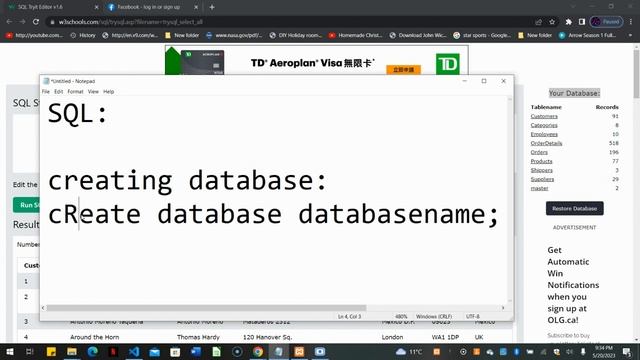Open Arrow Season 1 bookmark
Image resolution: width=640 pixels, height=360 pixels.
pyautogui.click(x=587, y=35)
